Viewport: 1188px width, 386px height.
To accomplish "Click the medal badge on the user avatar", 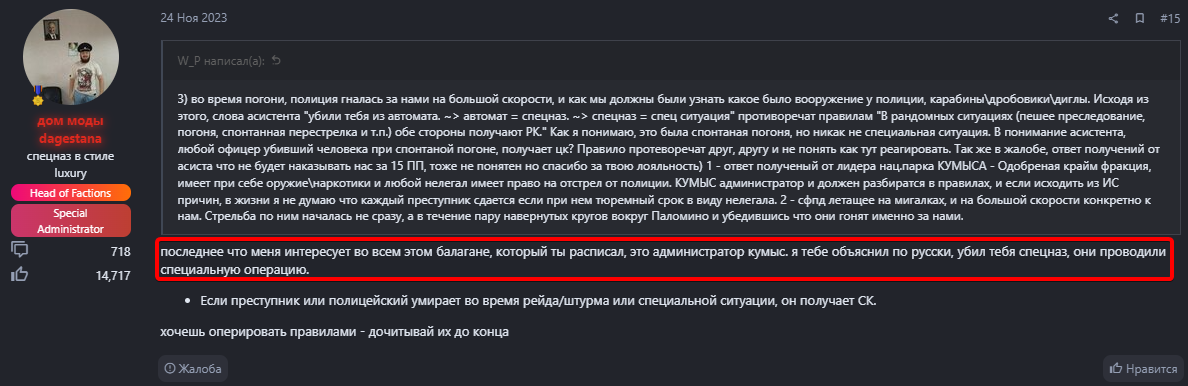I will [x=37, y=99].
